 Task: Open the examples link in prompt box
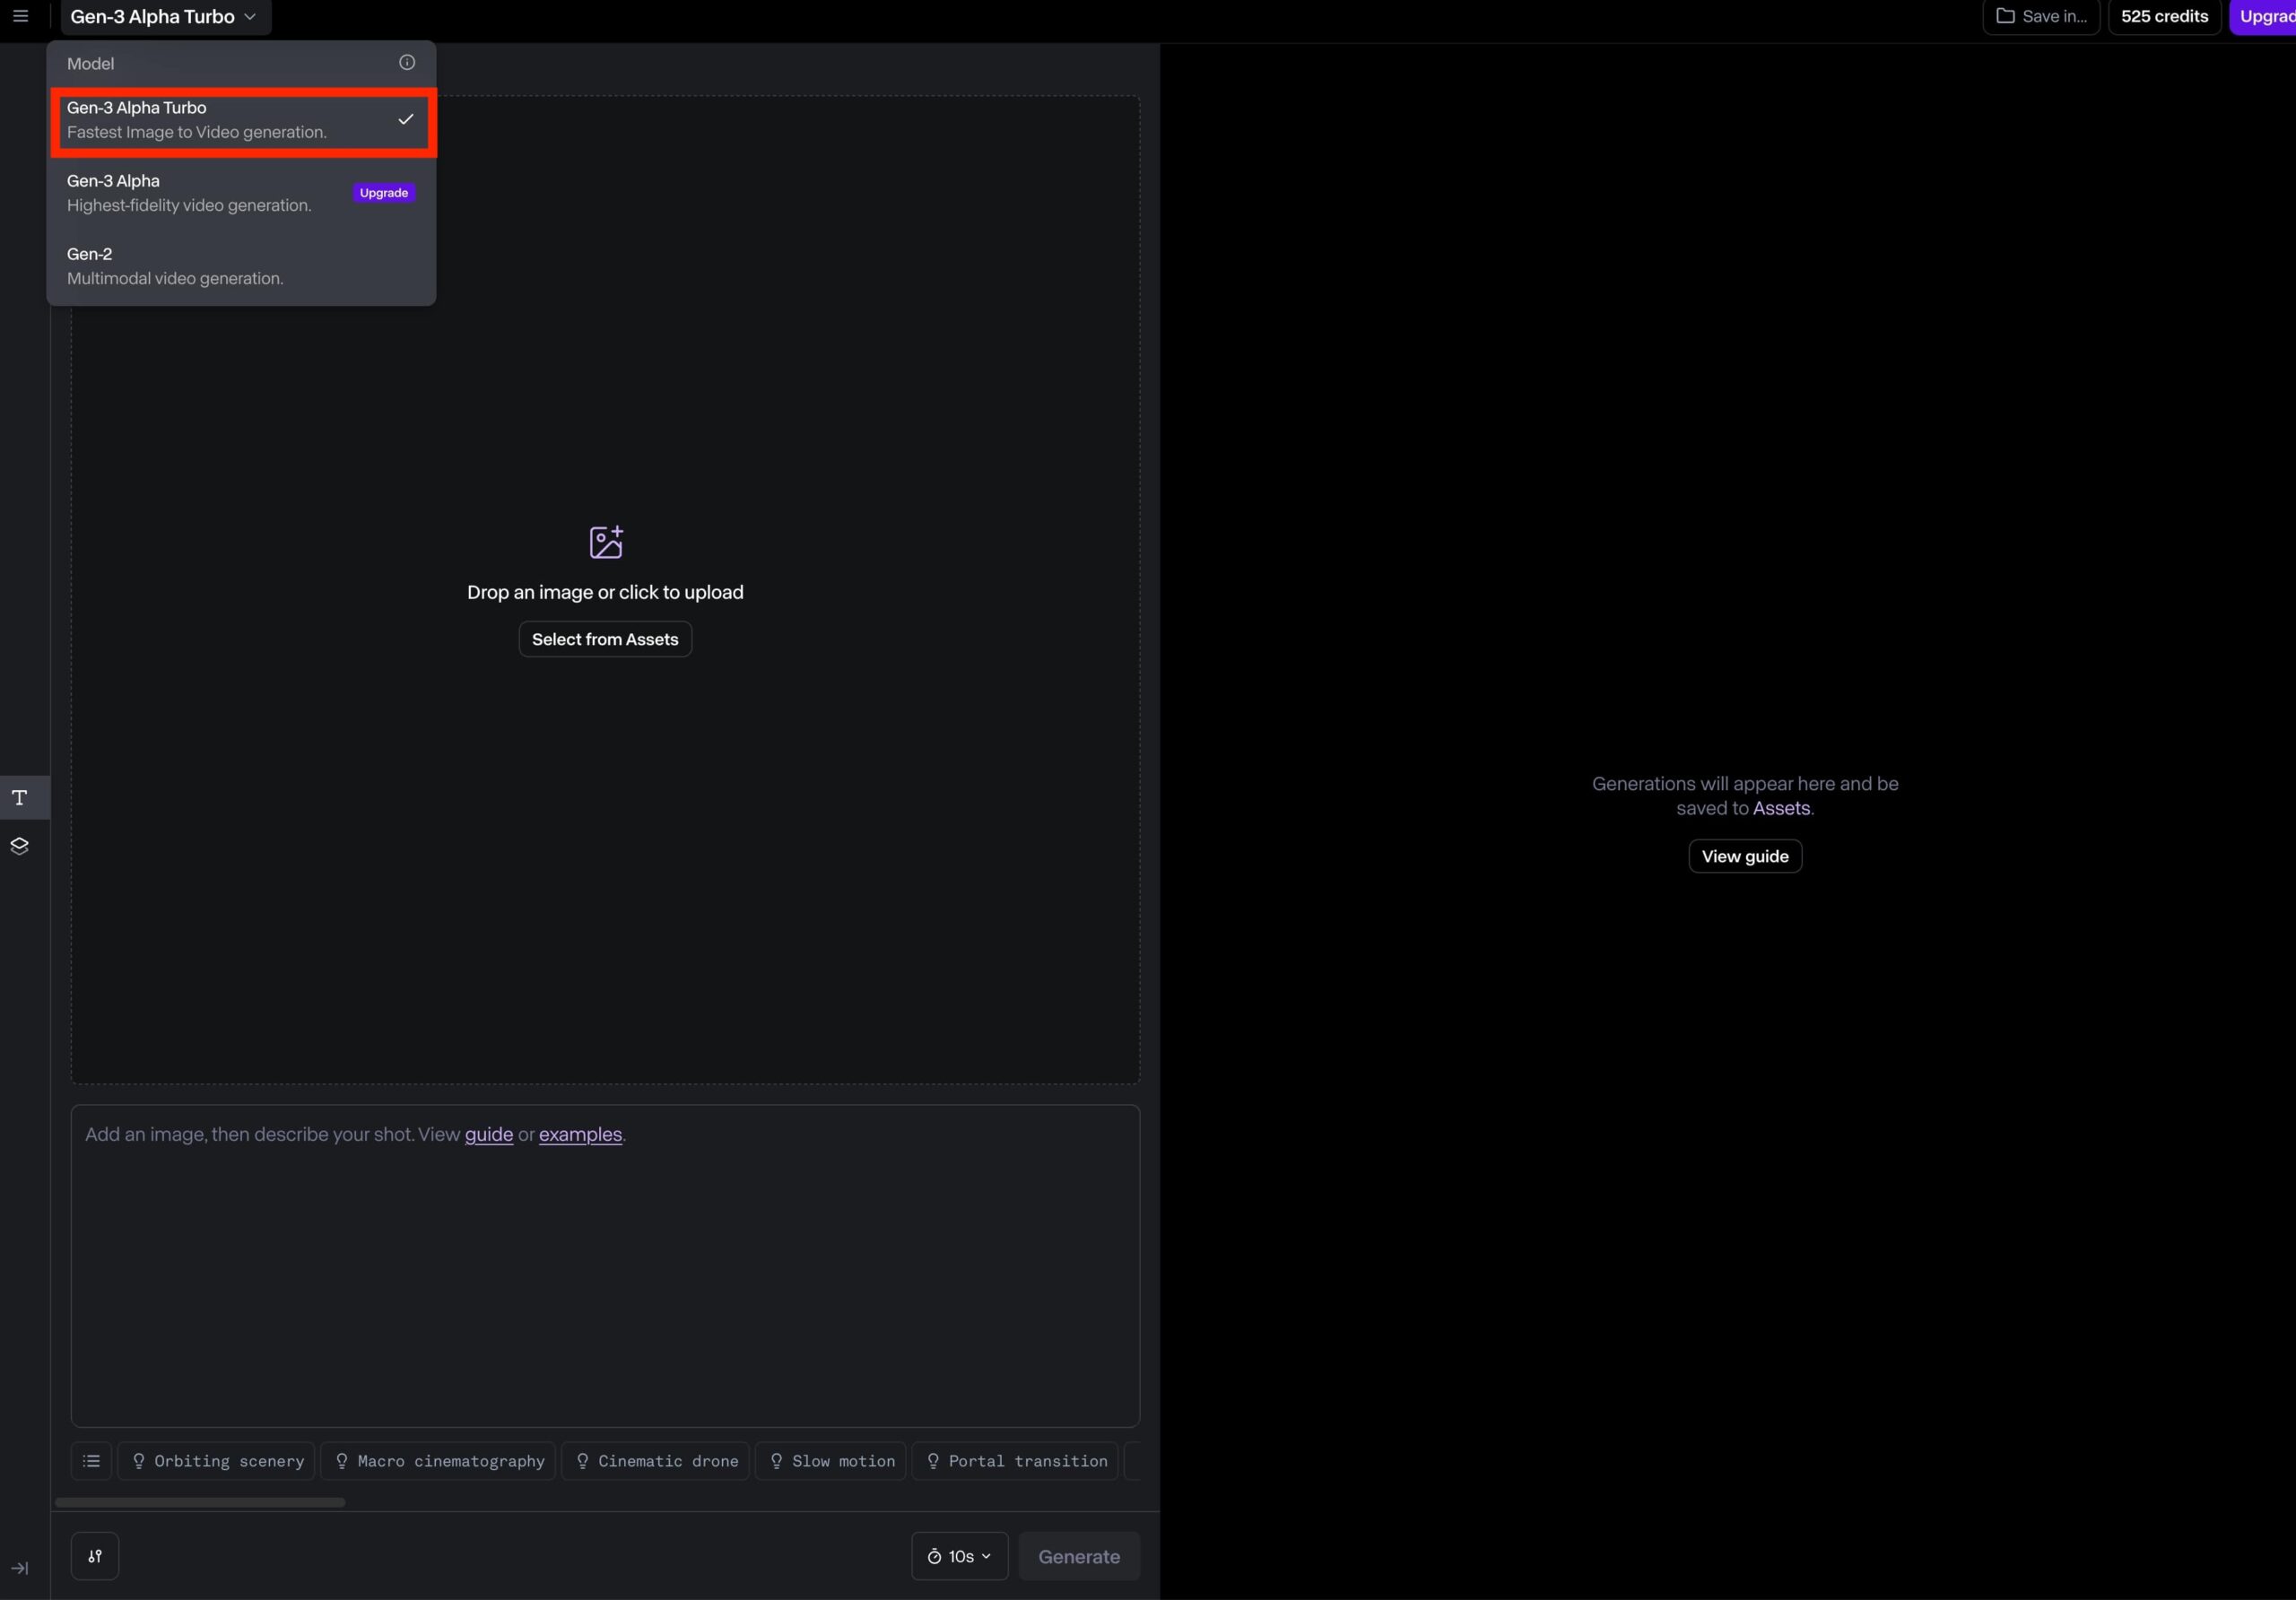click(580, 1134)
